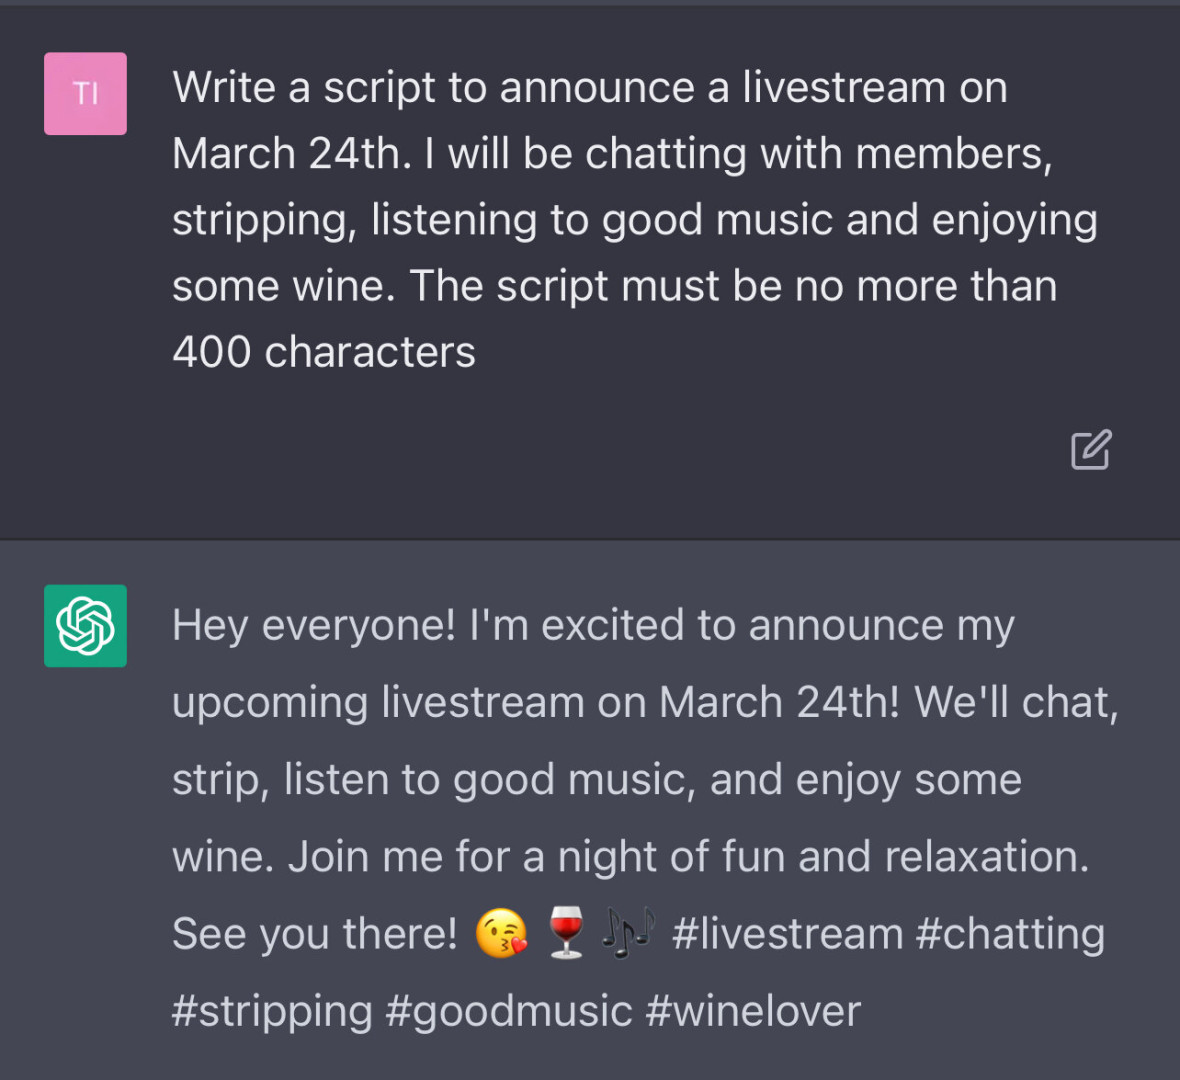The height and width of the screenshot is (1080, 1180).
Task: Click the edit message pencil icon
Action: (x=1091, y=450)
